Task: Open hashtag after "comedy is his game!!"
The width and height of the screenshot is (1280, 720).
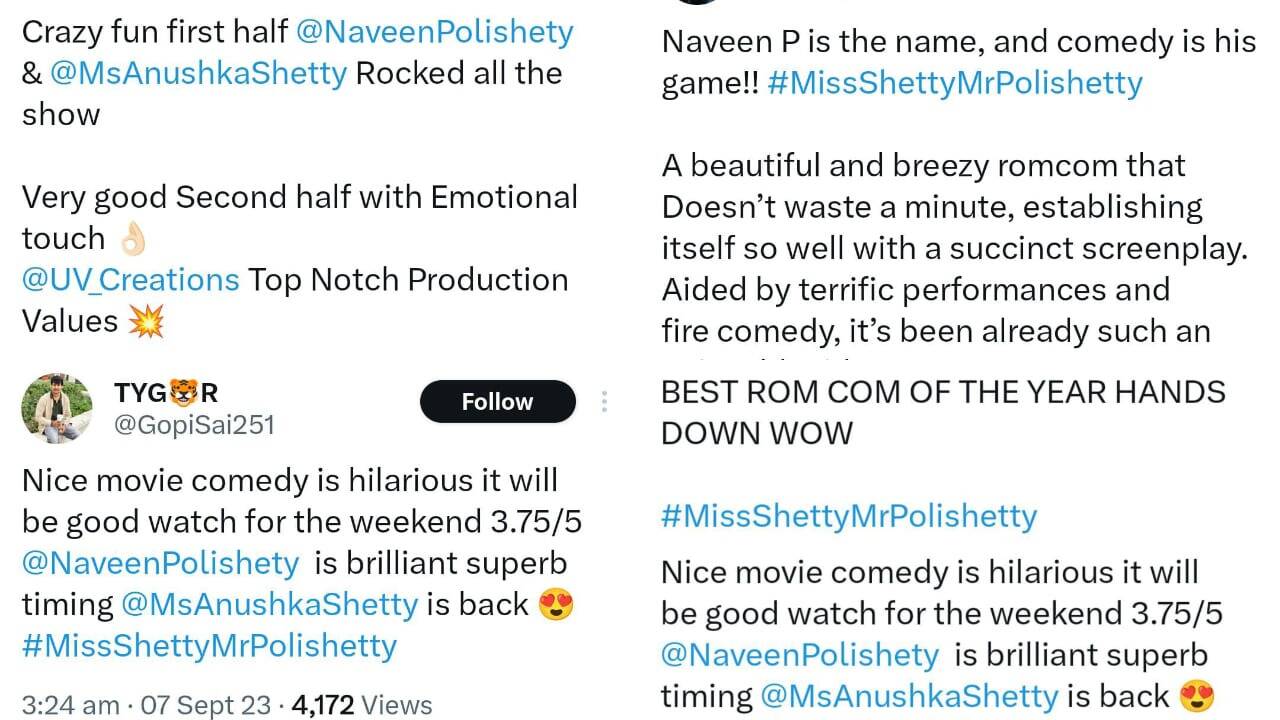Action: point(954,83)
